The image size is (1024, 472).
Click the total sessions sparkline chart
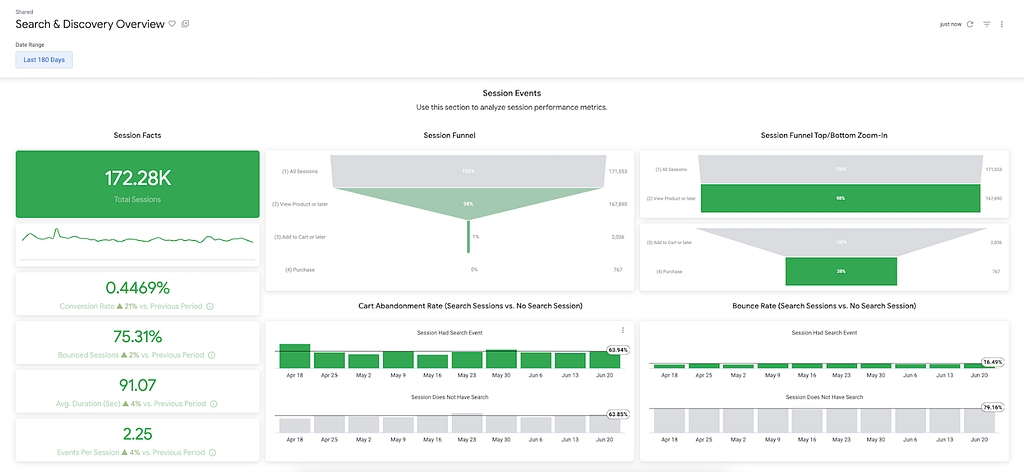click(x=138, y=244)
